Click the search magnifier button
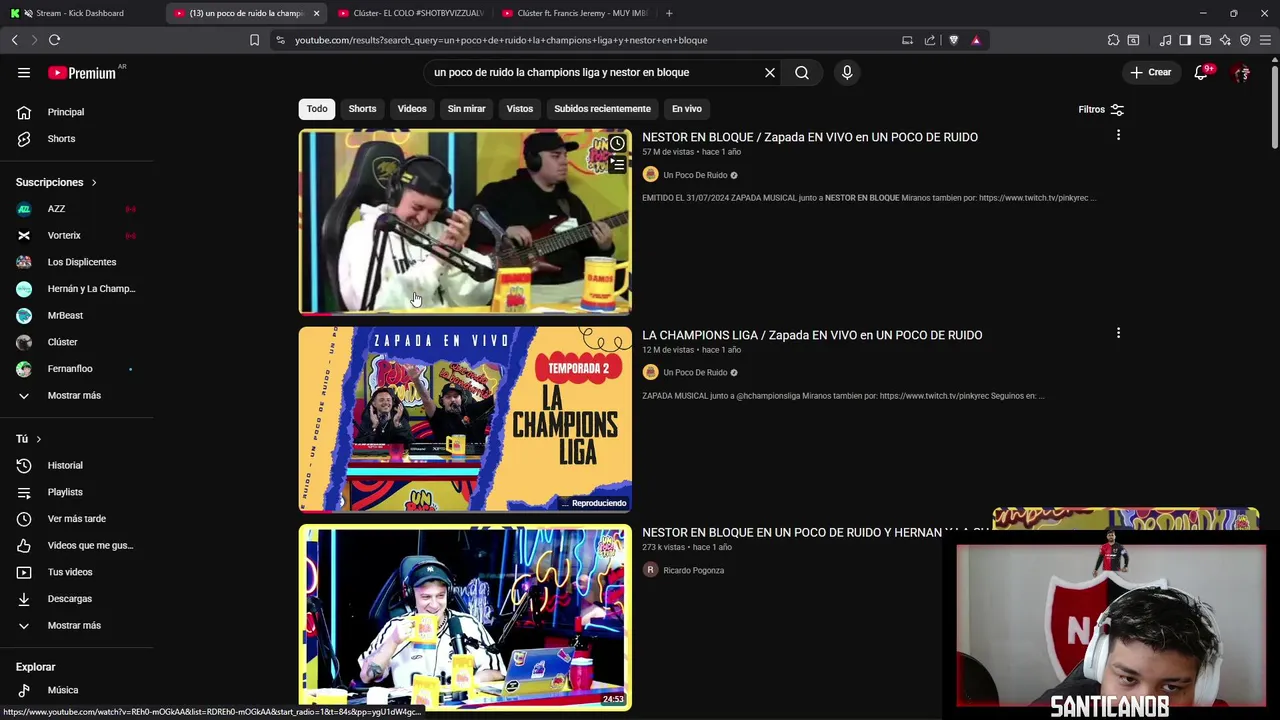 pyautogui.click(x=802, y=72)
